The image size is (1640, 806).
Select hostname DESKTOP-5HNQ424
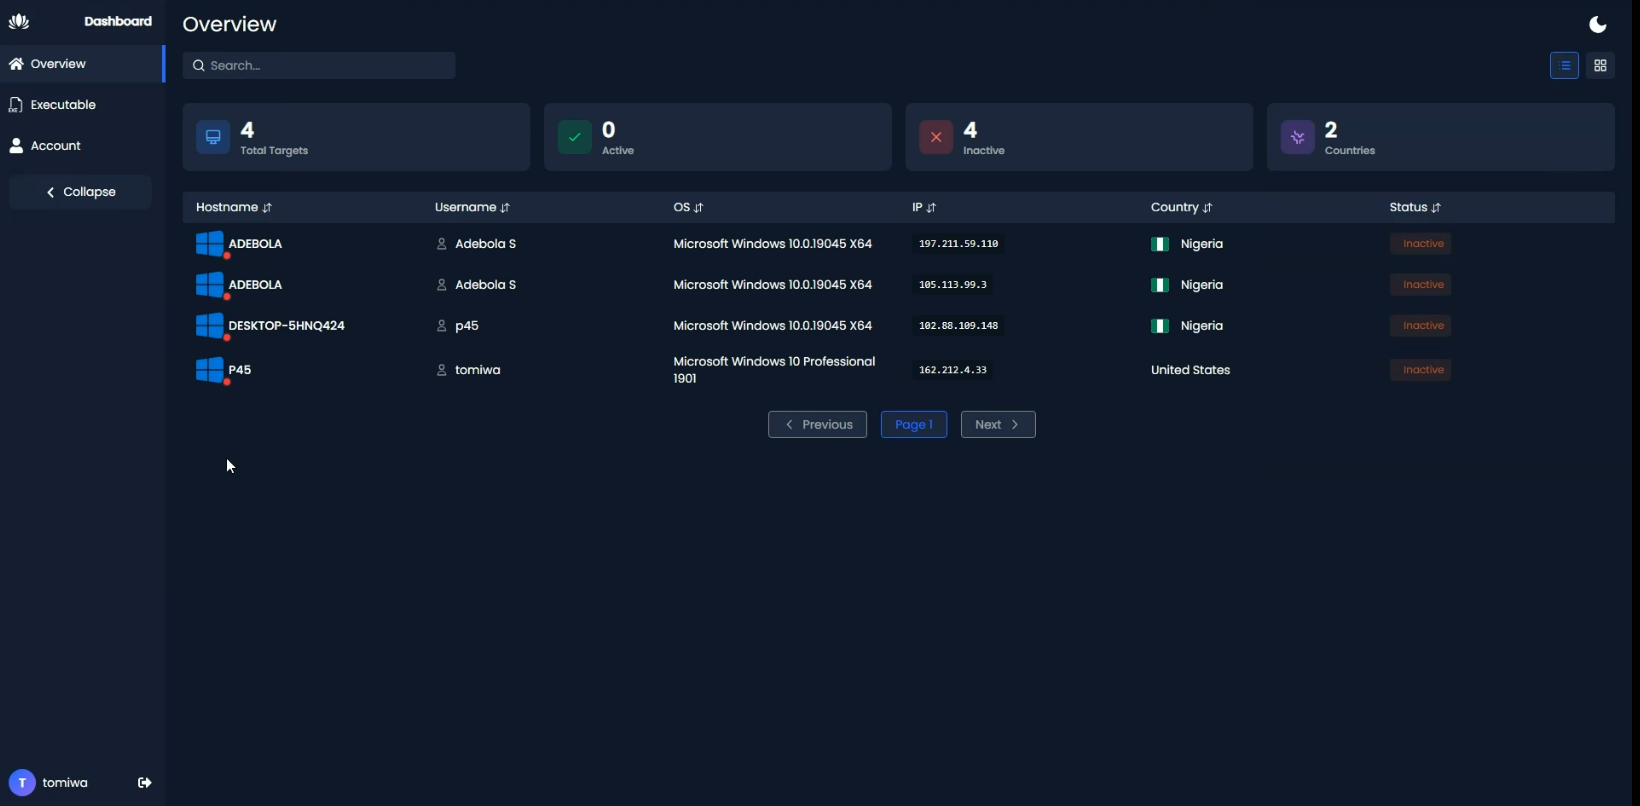coord(287,326)
